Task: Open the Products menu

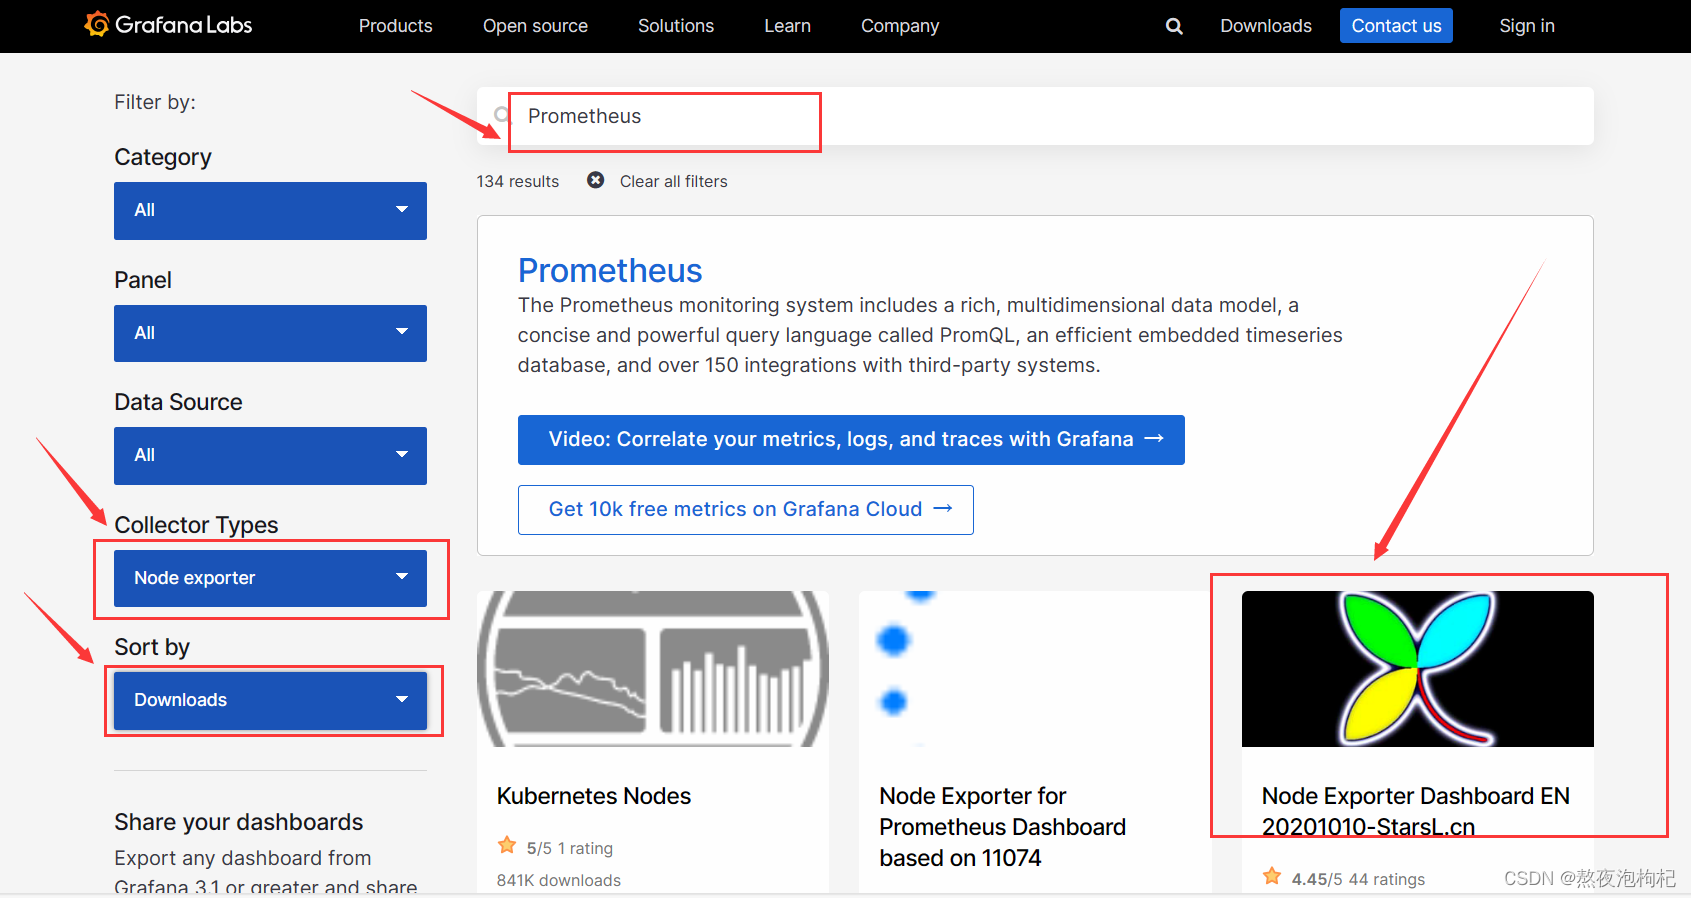Action: click(x=396, y=26)
